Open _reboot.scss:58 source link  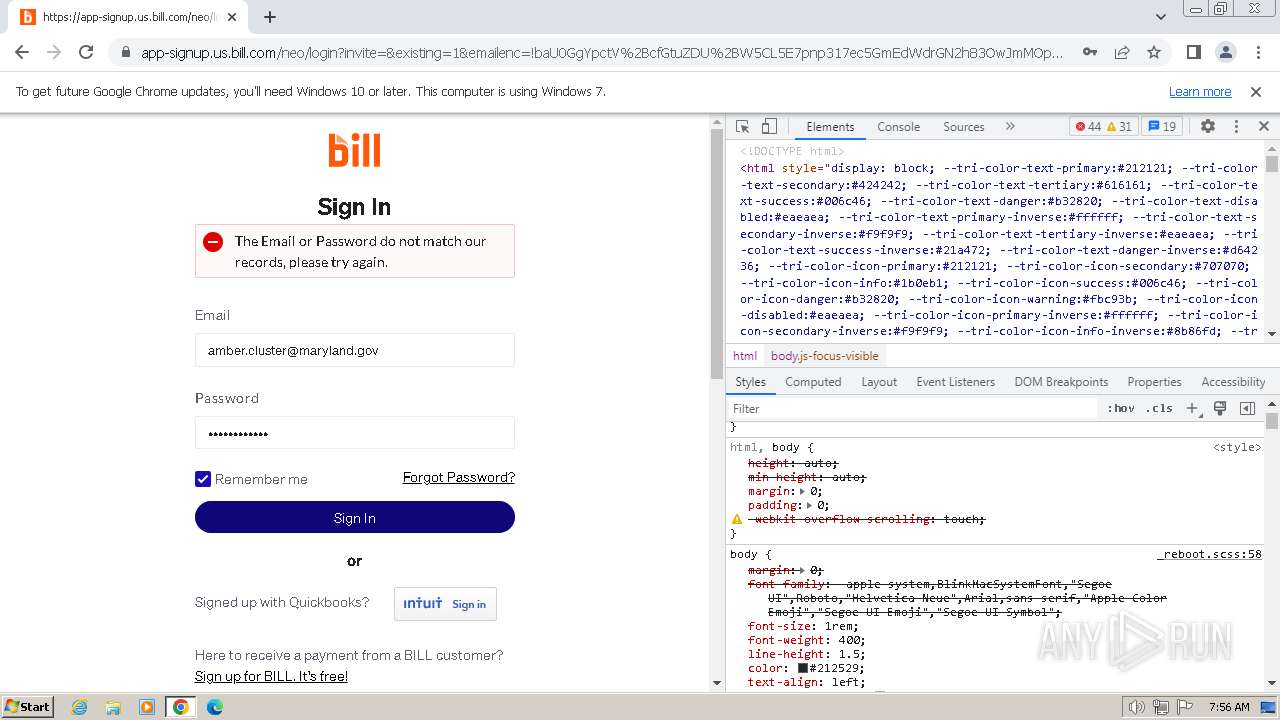pos(1209,554)
